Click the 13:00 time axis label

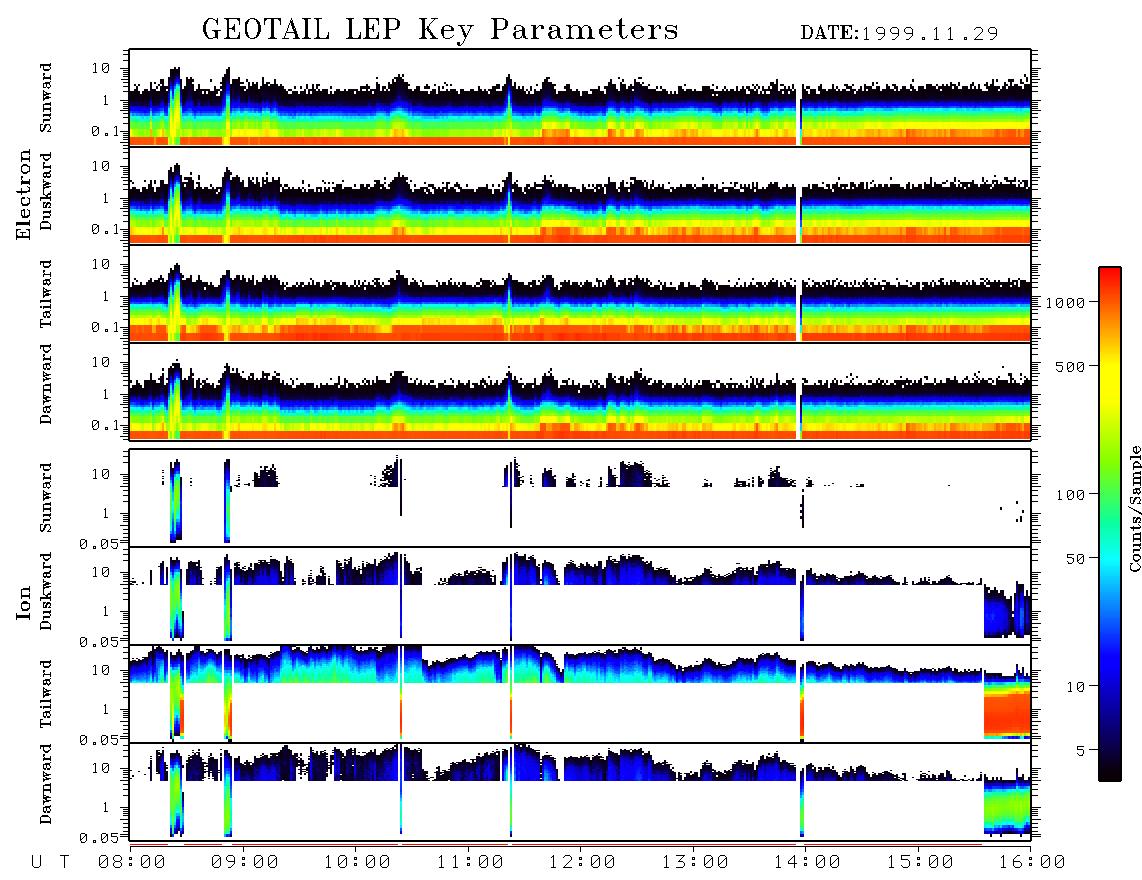[x=696, y=863]
